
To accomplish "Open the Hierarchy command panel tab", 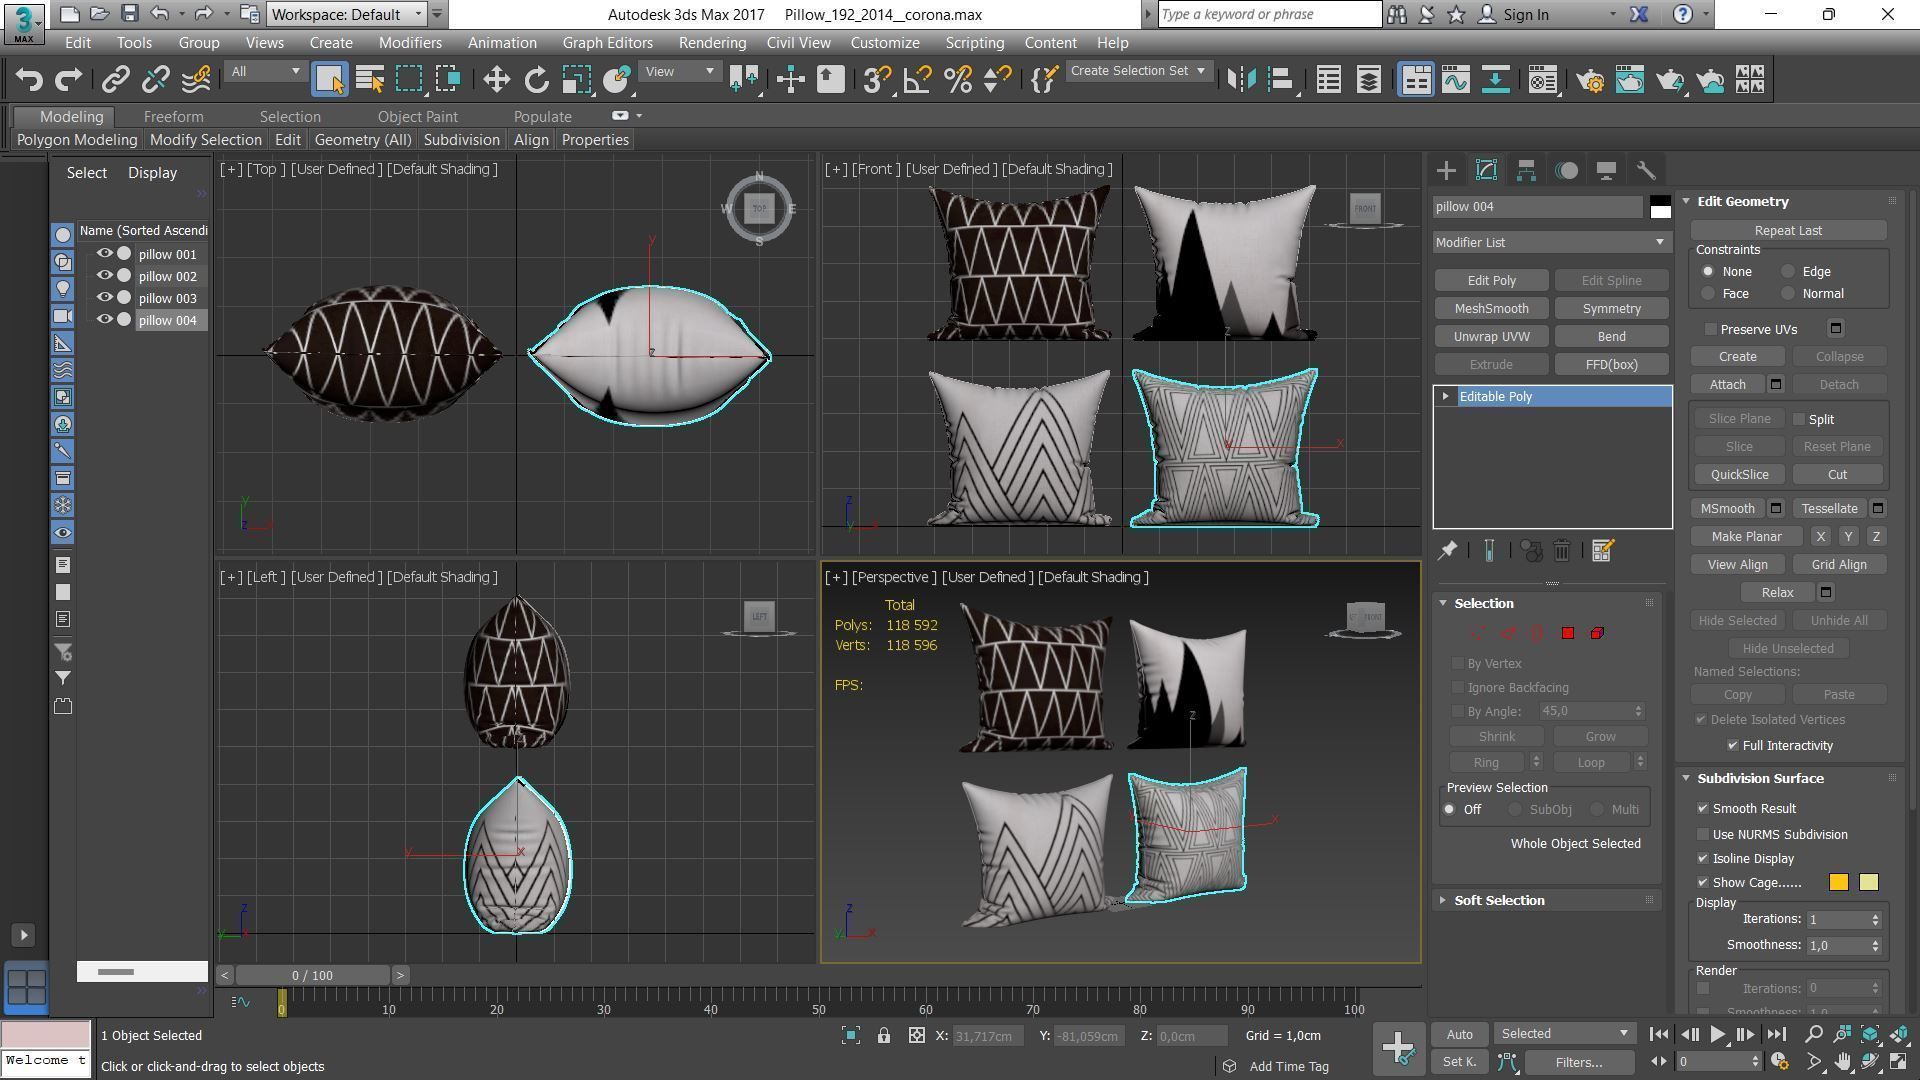I will [1526, 170].
